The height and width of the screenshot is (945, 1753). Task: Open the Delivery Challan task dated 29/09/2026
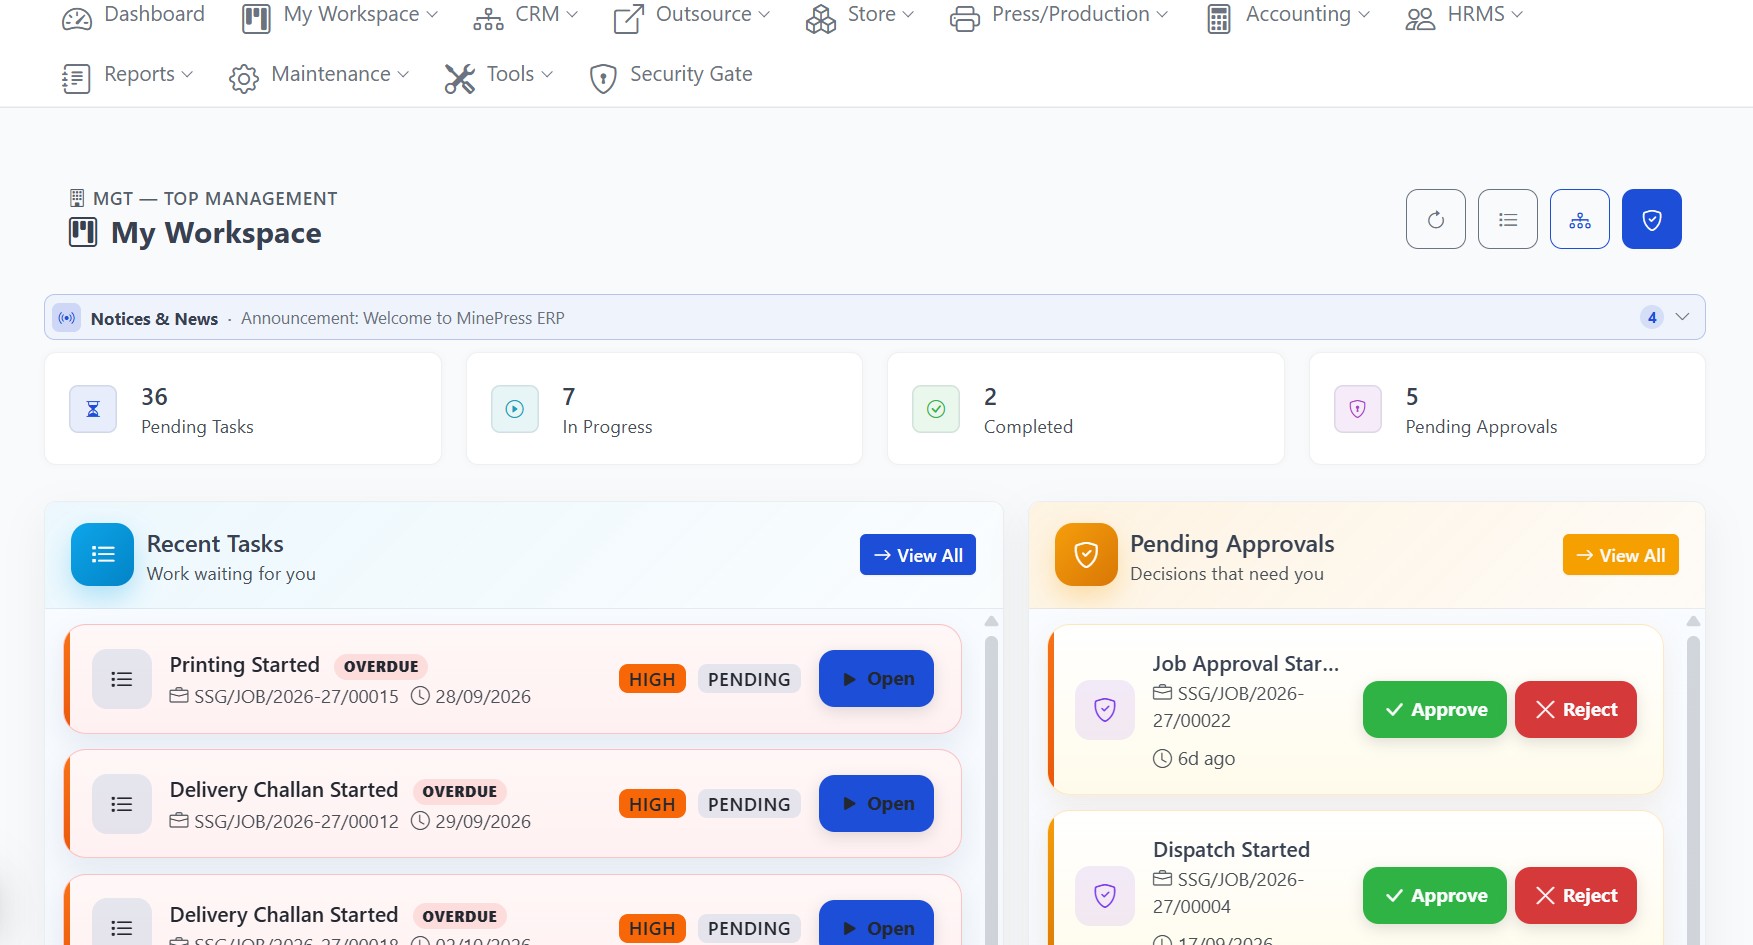876,804
